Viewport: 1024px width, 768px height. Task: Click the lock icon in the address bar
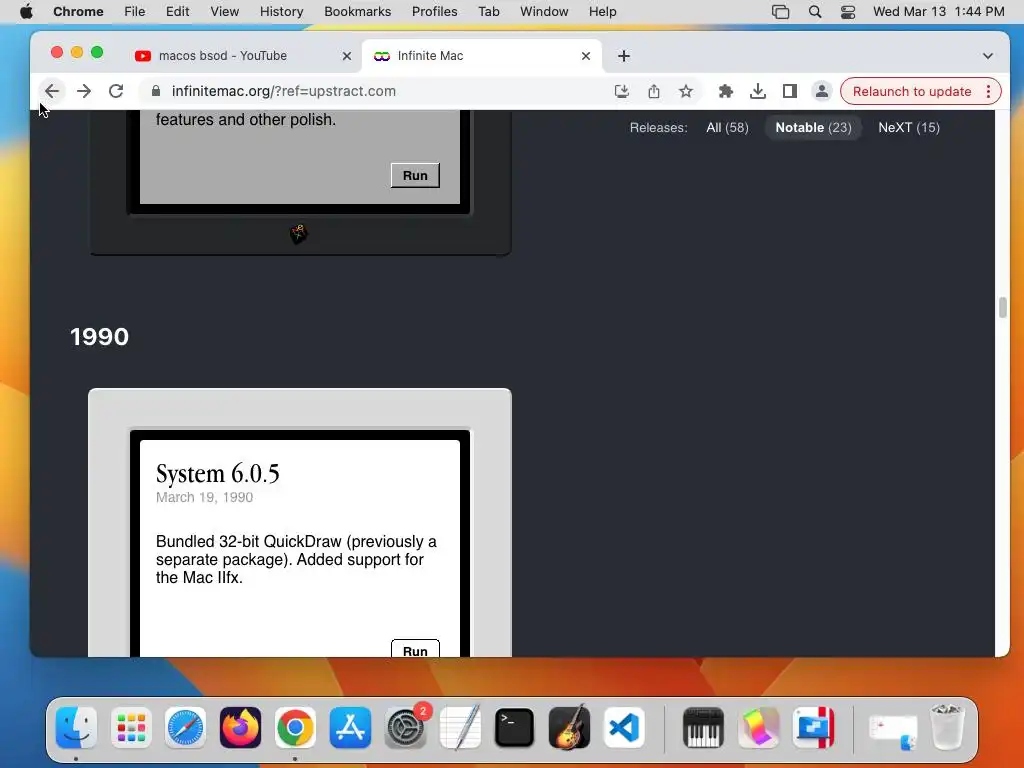point(155,91)
